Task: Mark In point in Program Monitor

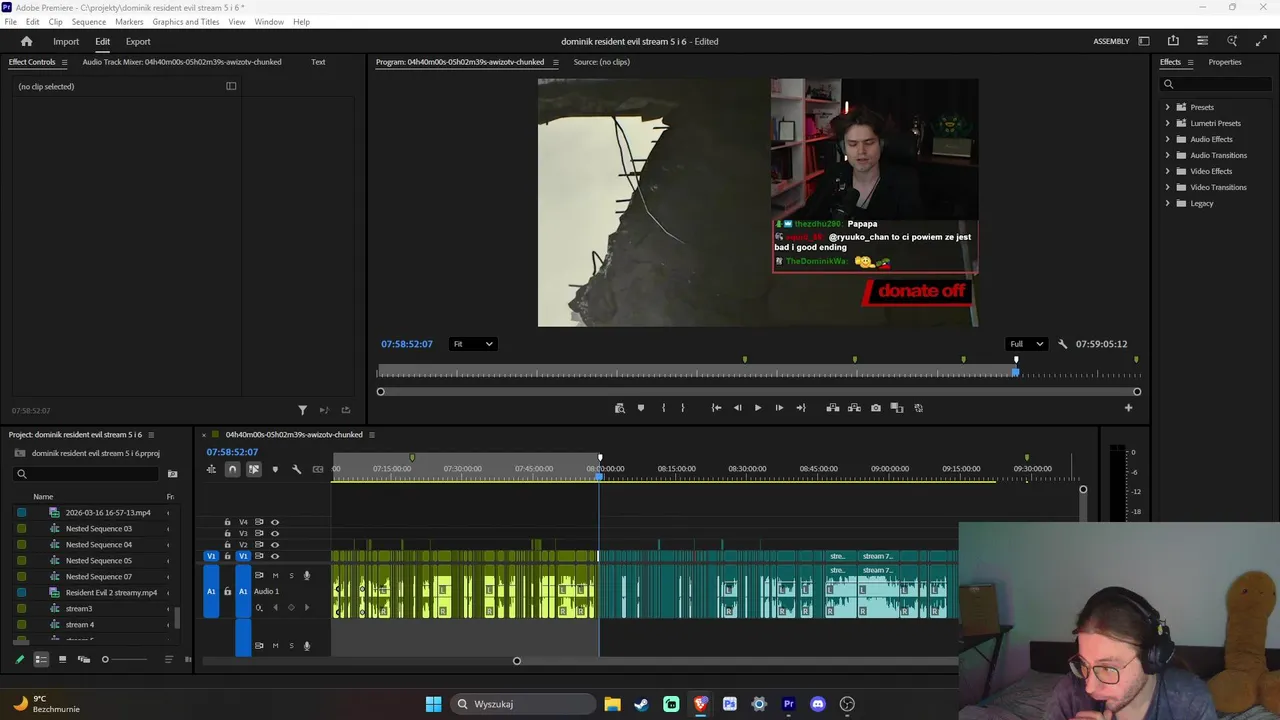Action: coord(663,408)
